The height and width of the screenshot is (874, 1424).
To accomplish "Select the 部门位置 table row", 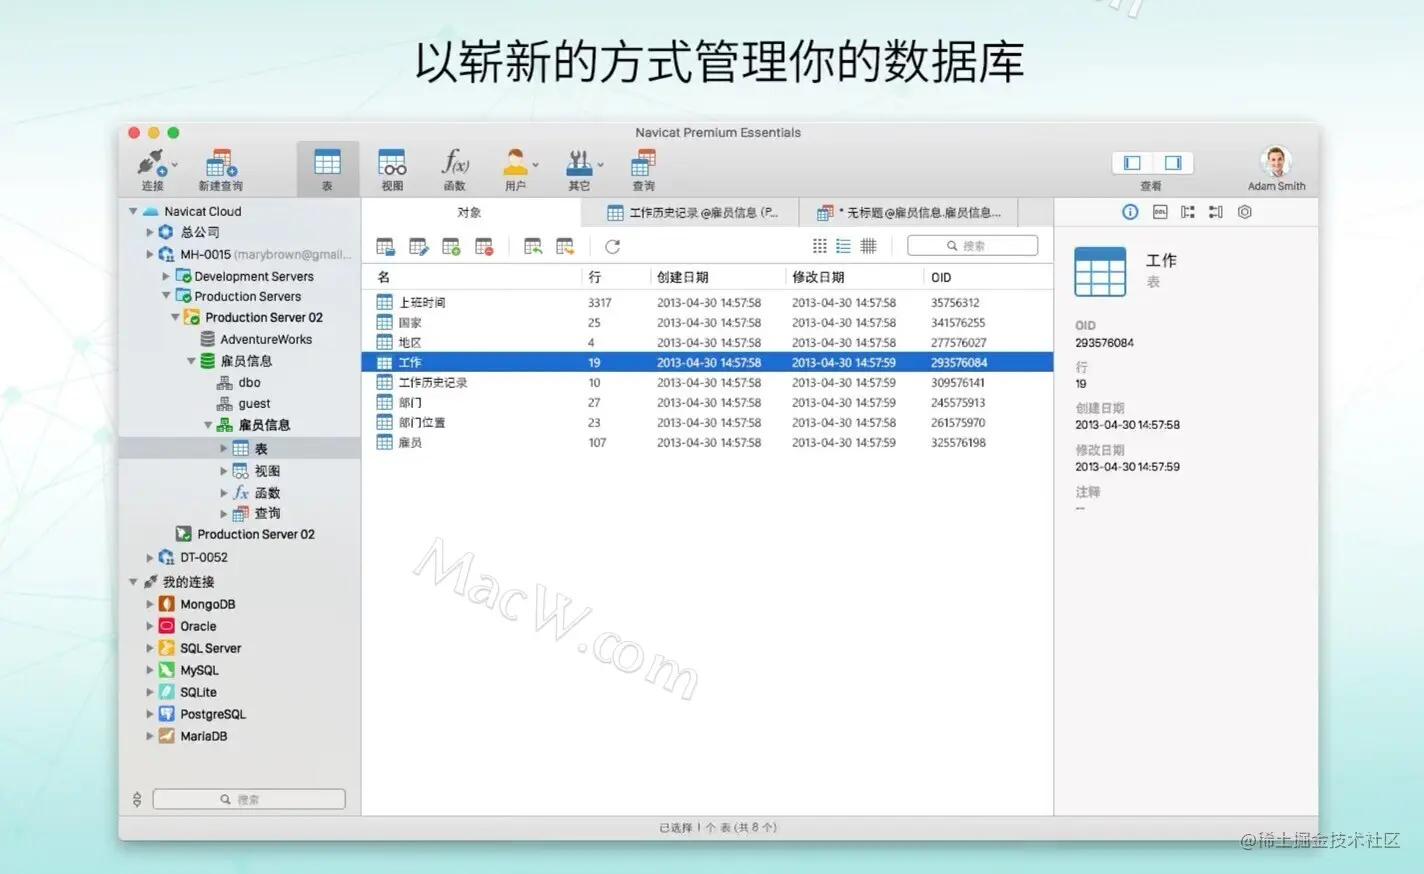I will 707,422.
